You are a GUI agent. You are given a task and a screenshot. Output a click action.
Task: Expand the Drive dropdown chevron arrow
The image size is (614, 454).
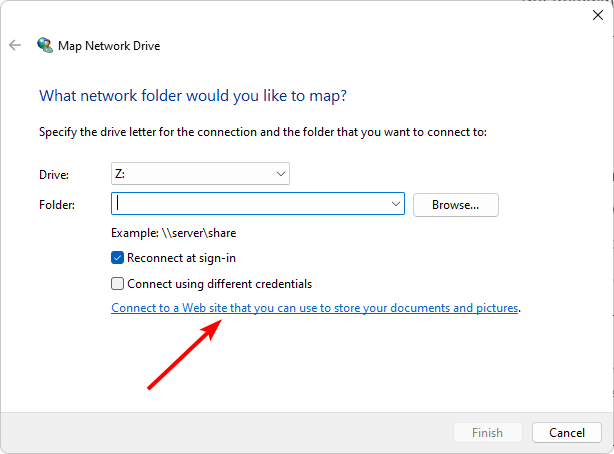click(280, 174)
